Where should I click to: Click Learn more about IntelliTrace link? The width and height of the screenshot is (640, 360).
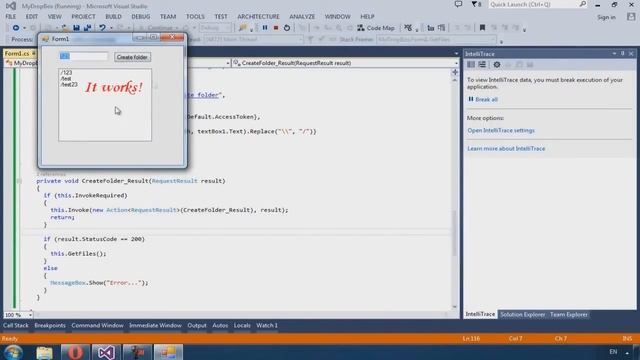[x=506, y=149]
